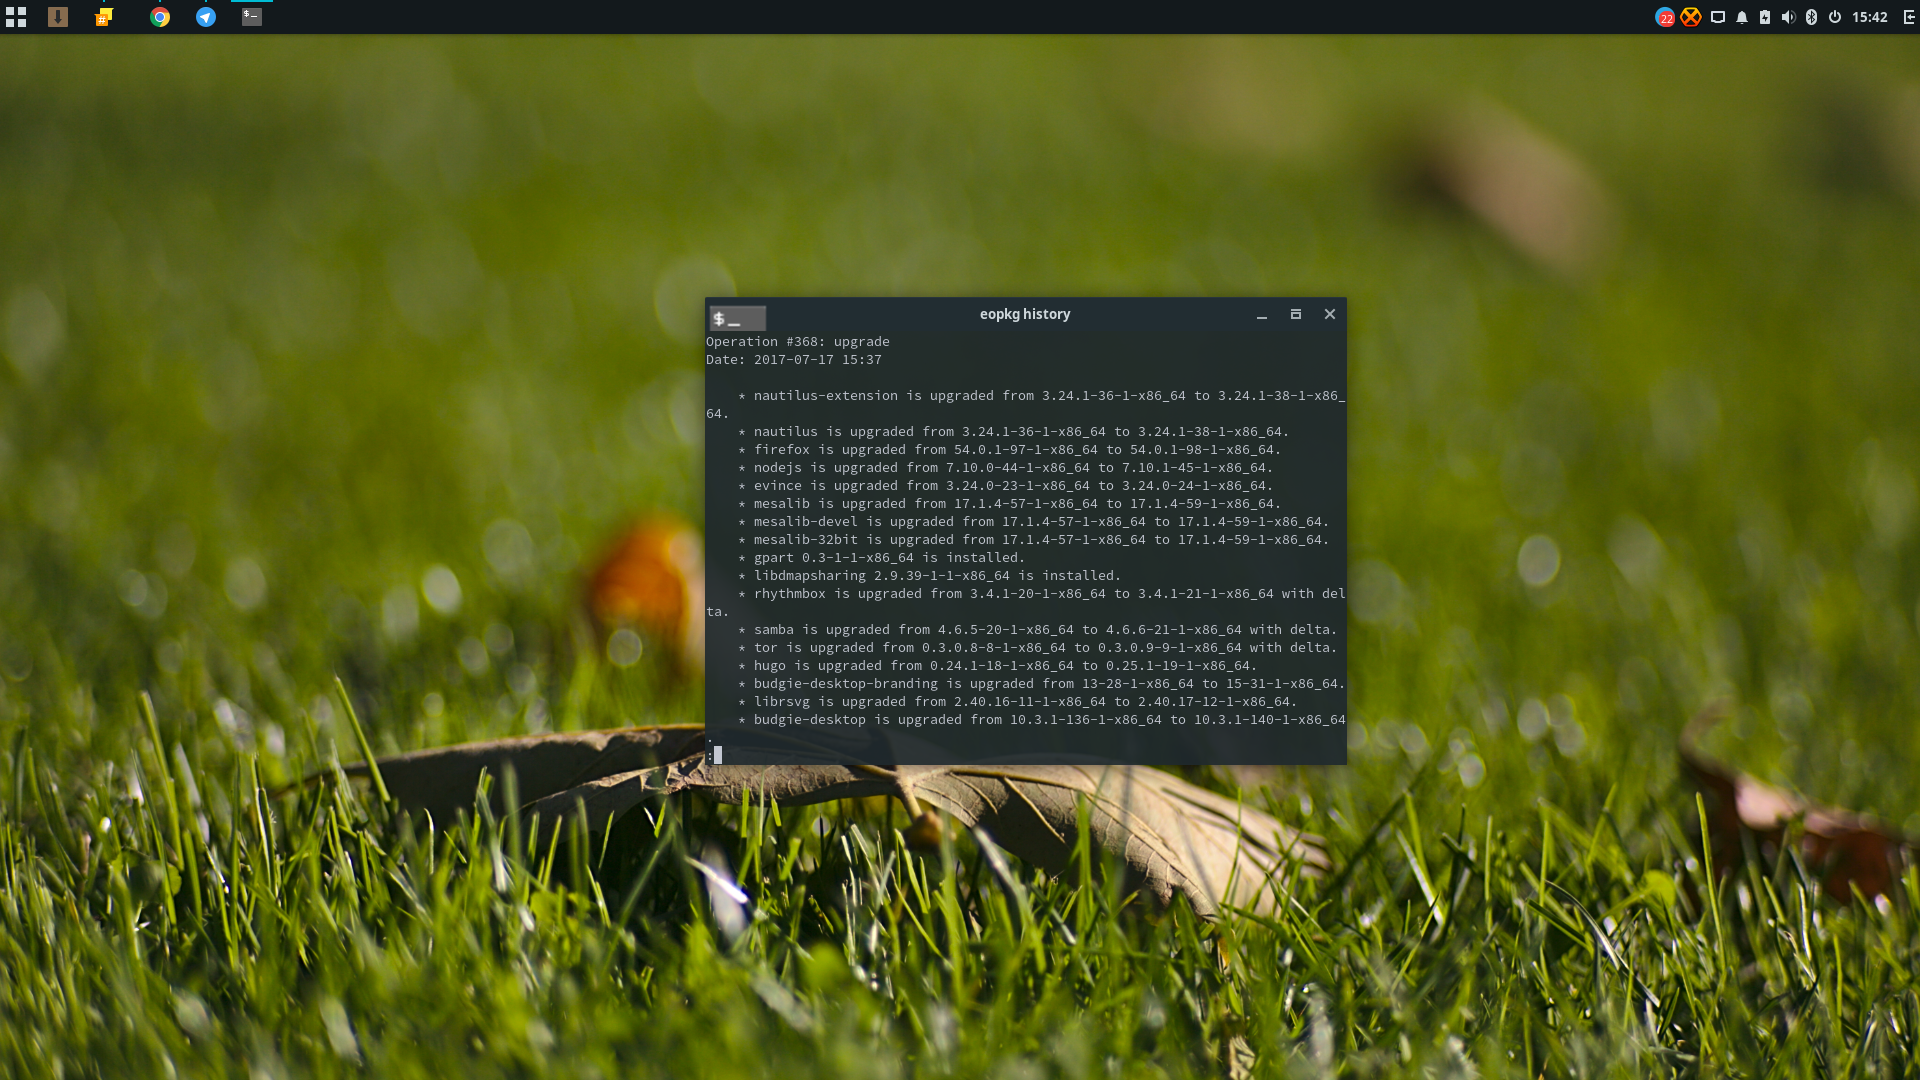Click the pager prompt cursor in the terminal

[718, 755]
